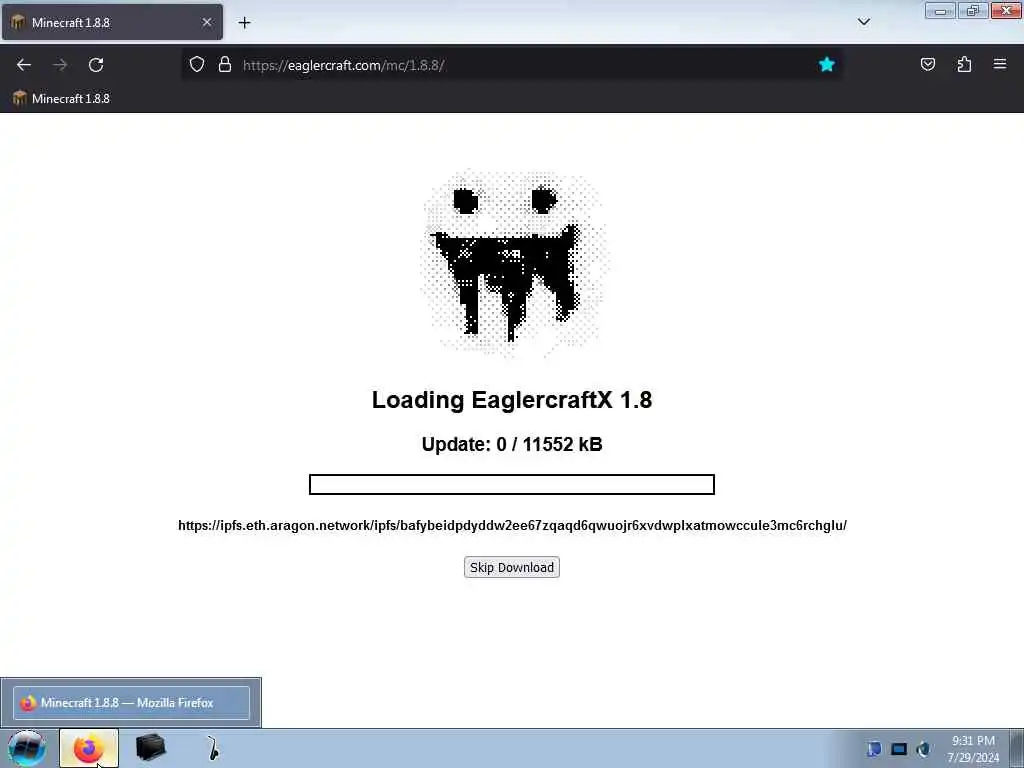Click the padlock site security icon

point(225,65)
